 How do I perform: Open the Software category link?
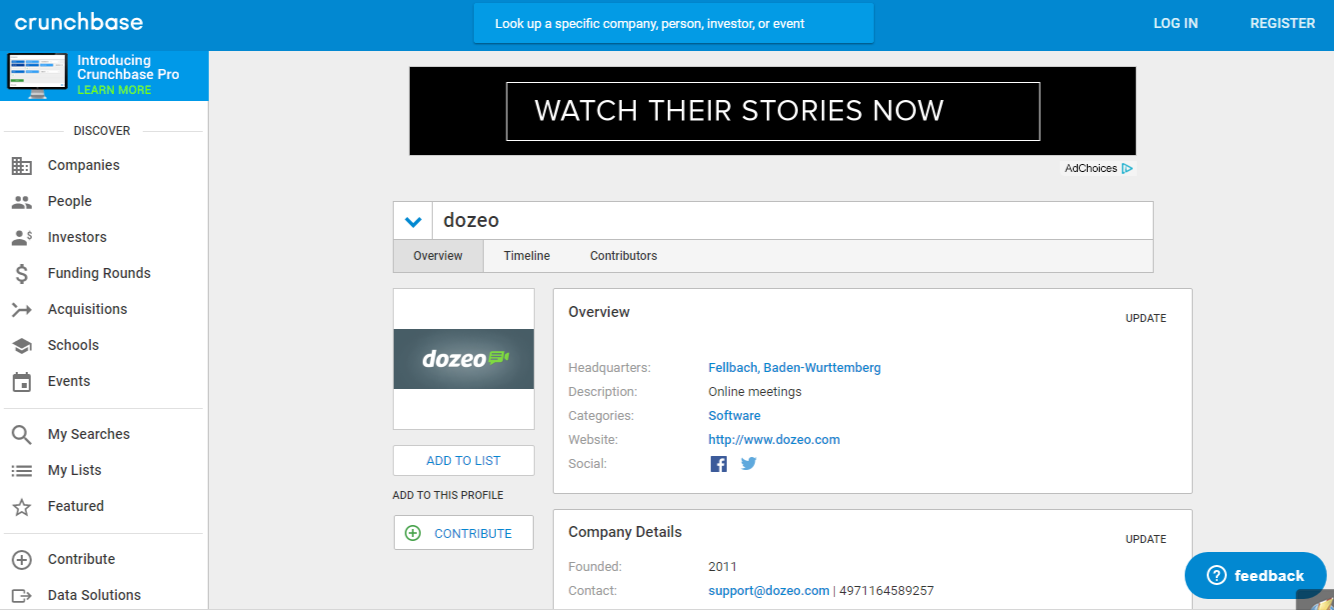pyautogui.click(x=734, y=416)
